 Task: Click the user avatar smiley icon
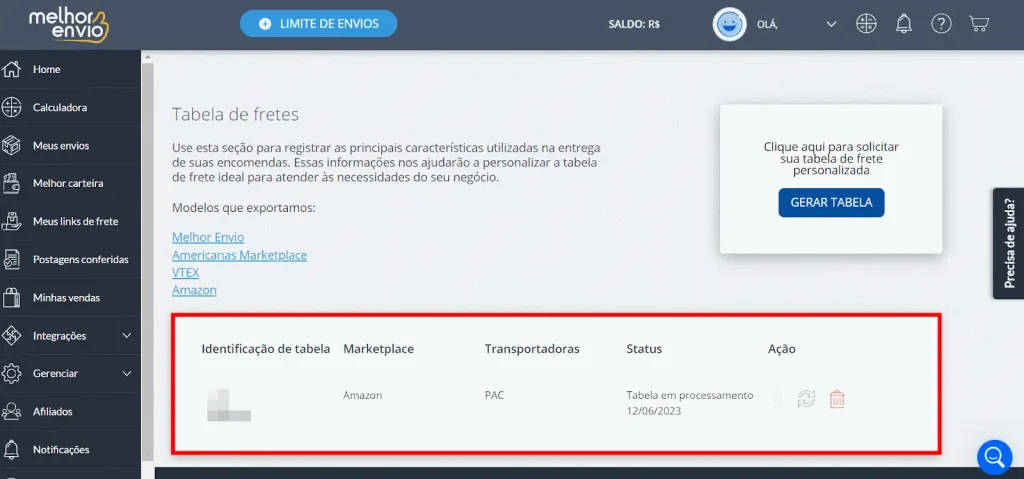coord(729,24)
